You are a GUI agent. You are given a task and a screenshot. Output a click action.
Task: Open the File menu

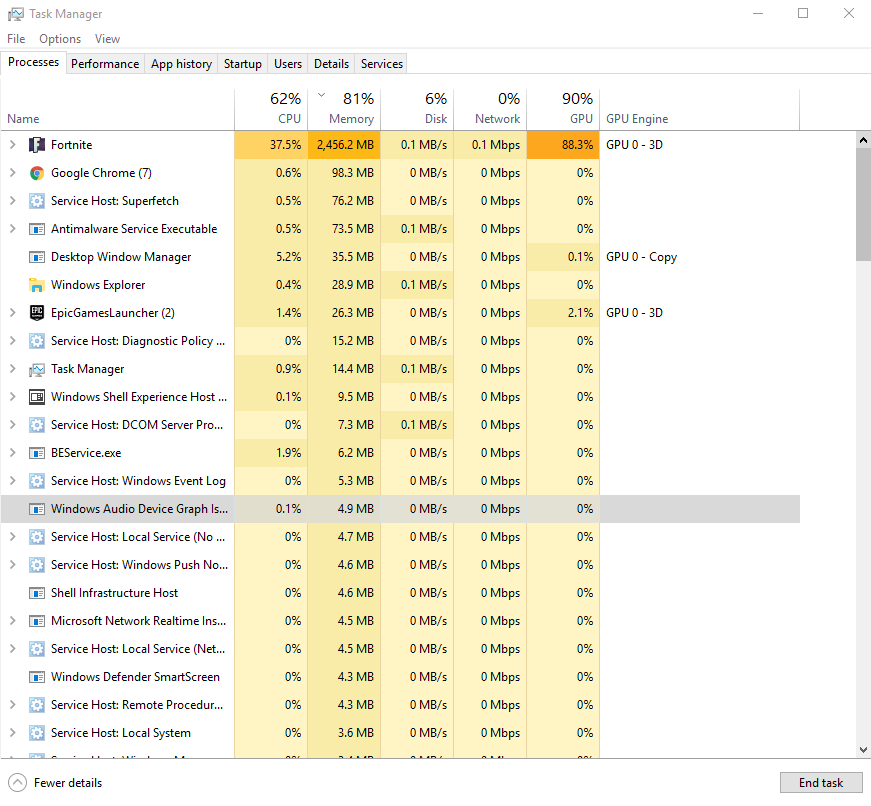coord(16,39)
